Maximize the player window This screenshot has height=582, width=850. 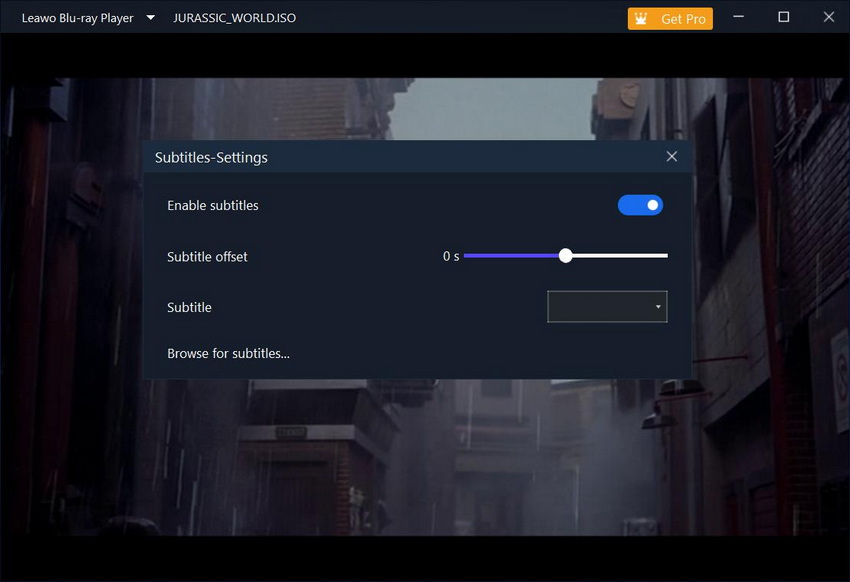click(x=783, y=17)
